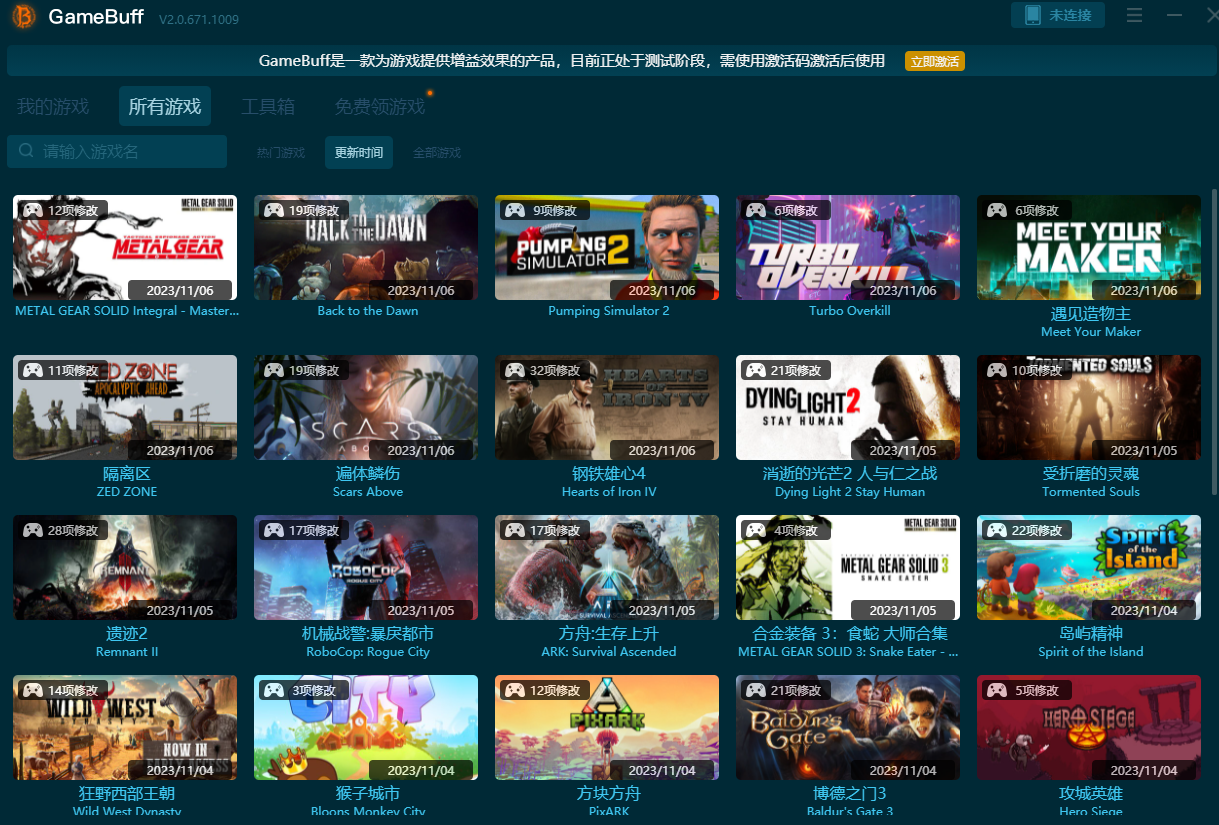Open the Metal Gear Solid 3 cover image
This screenshot has width=1219, height=825.
[x=848, y=567]
